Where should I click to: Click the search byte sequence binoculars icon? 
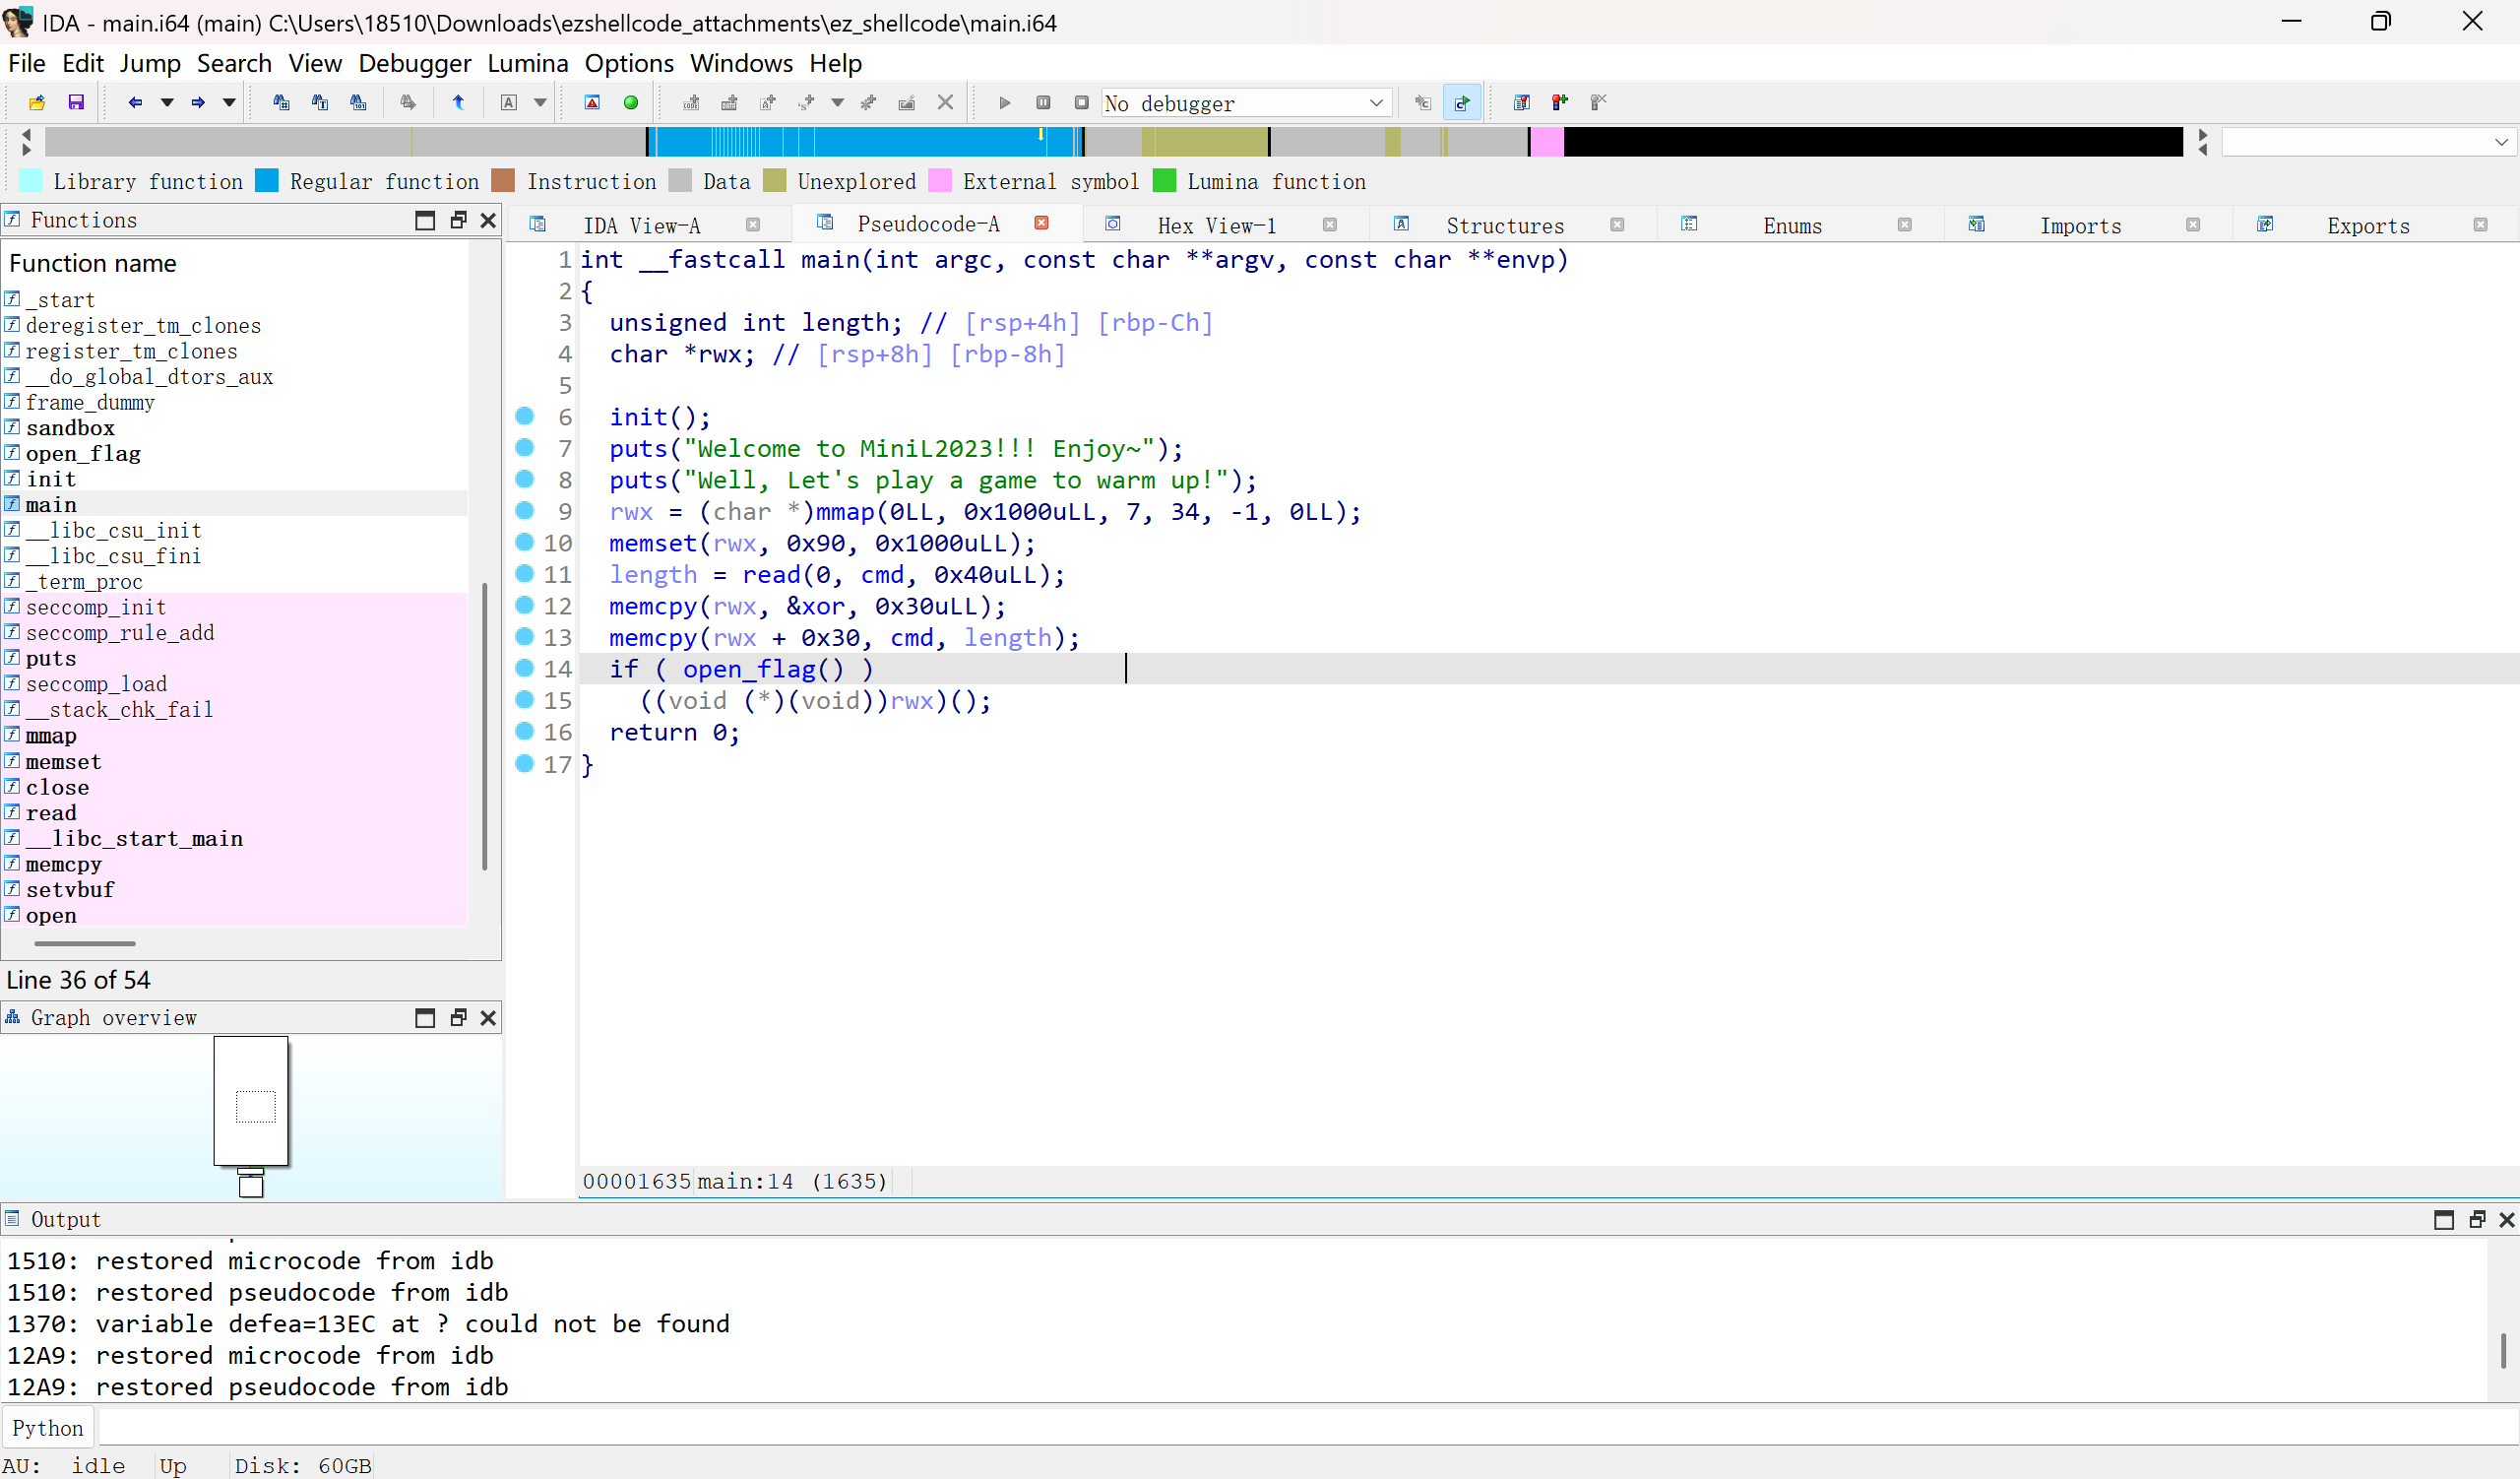[358, 103]
